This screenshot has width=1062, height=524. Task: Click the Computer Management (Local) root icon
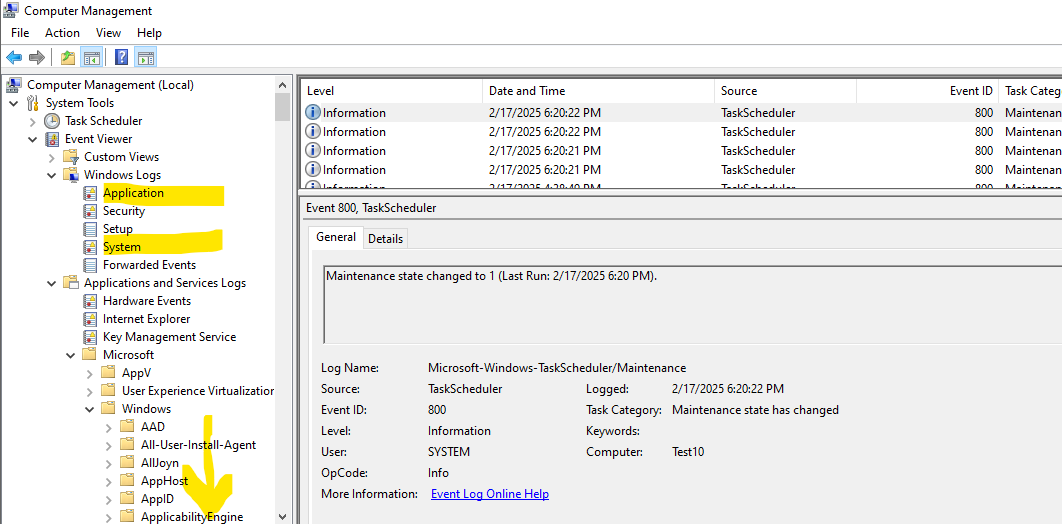14,85
